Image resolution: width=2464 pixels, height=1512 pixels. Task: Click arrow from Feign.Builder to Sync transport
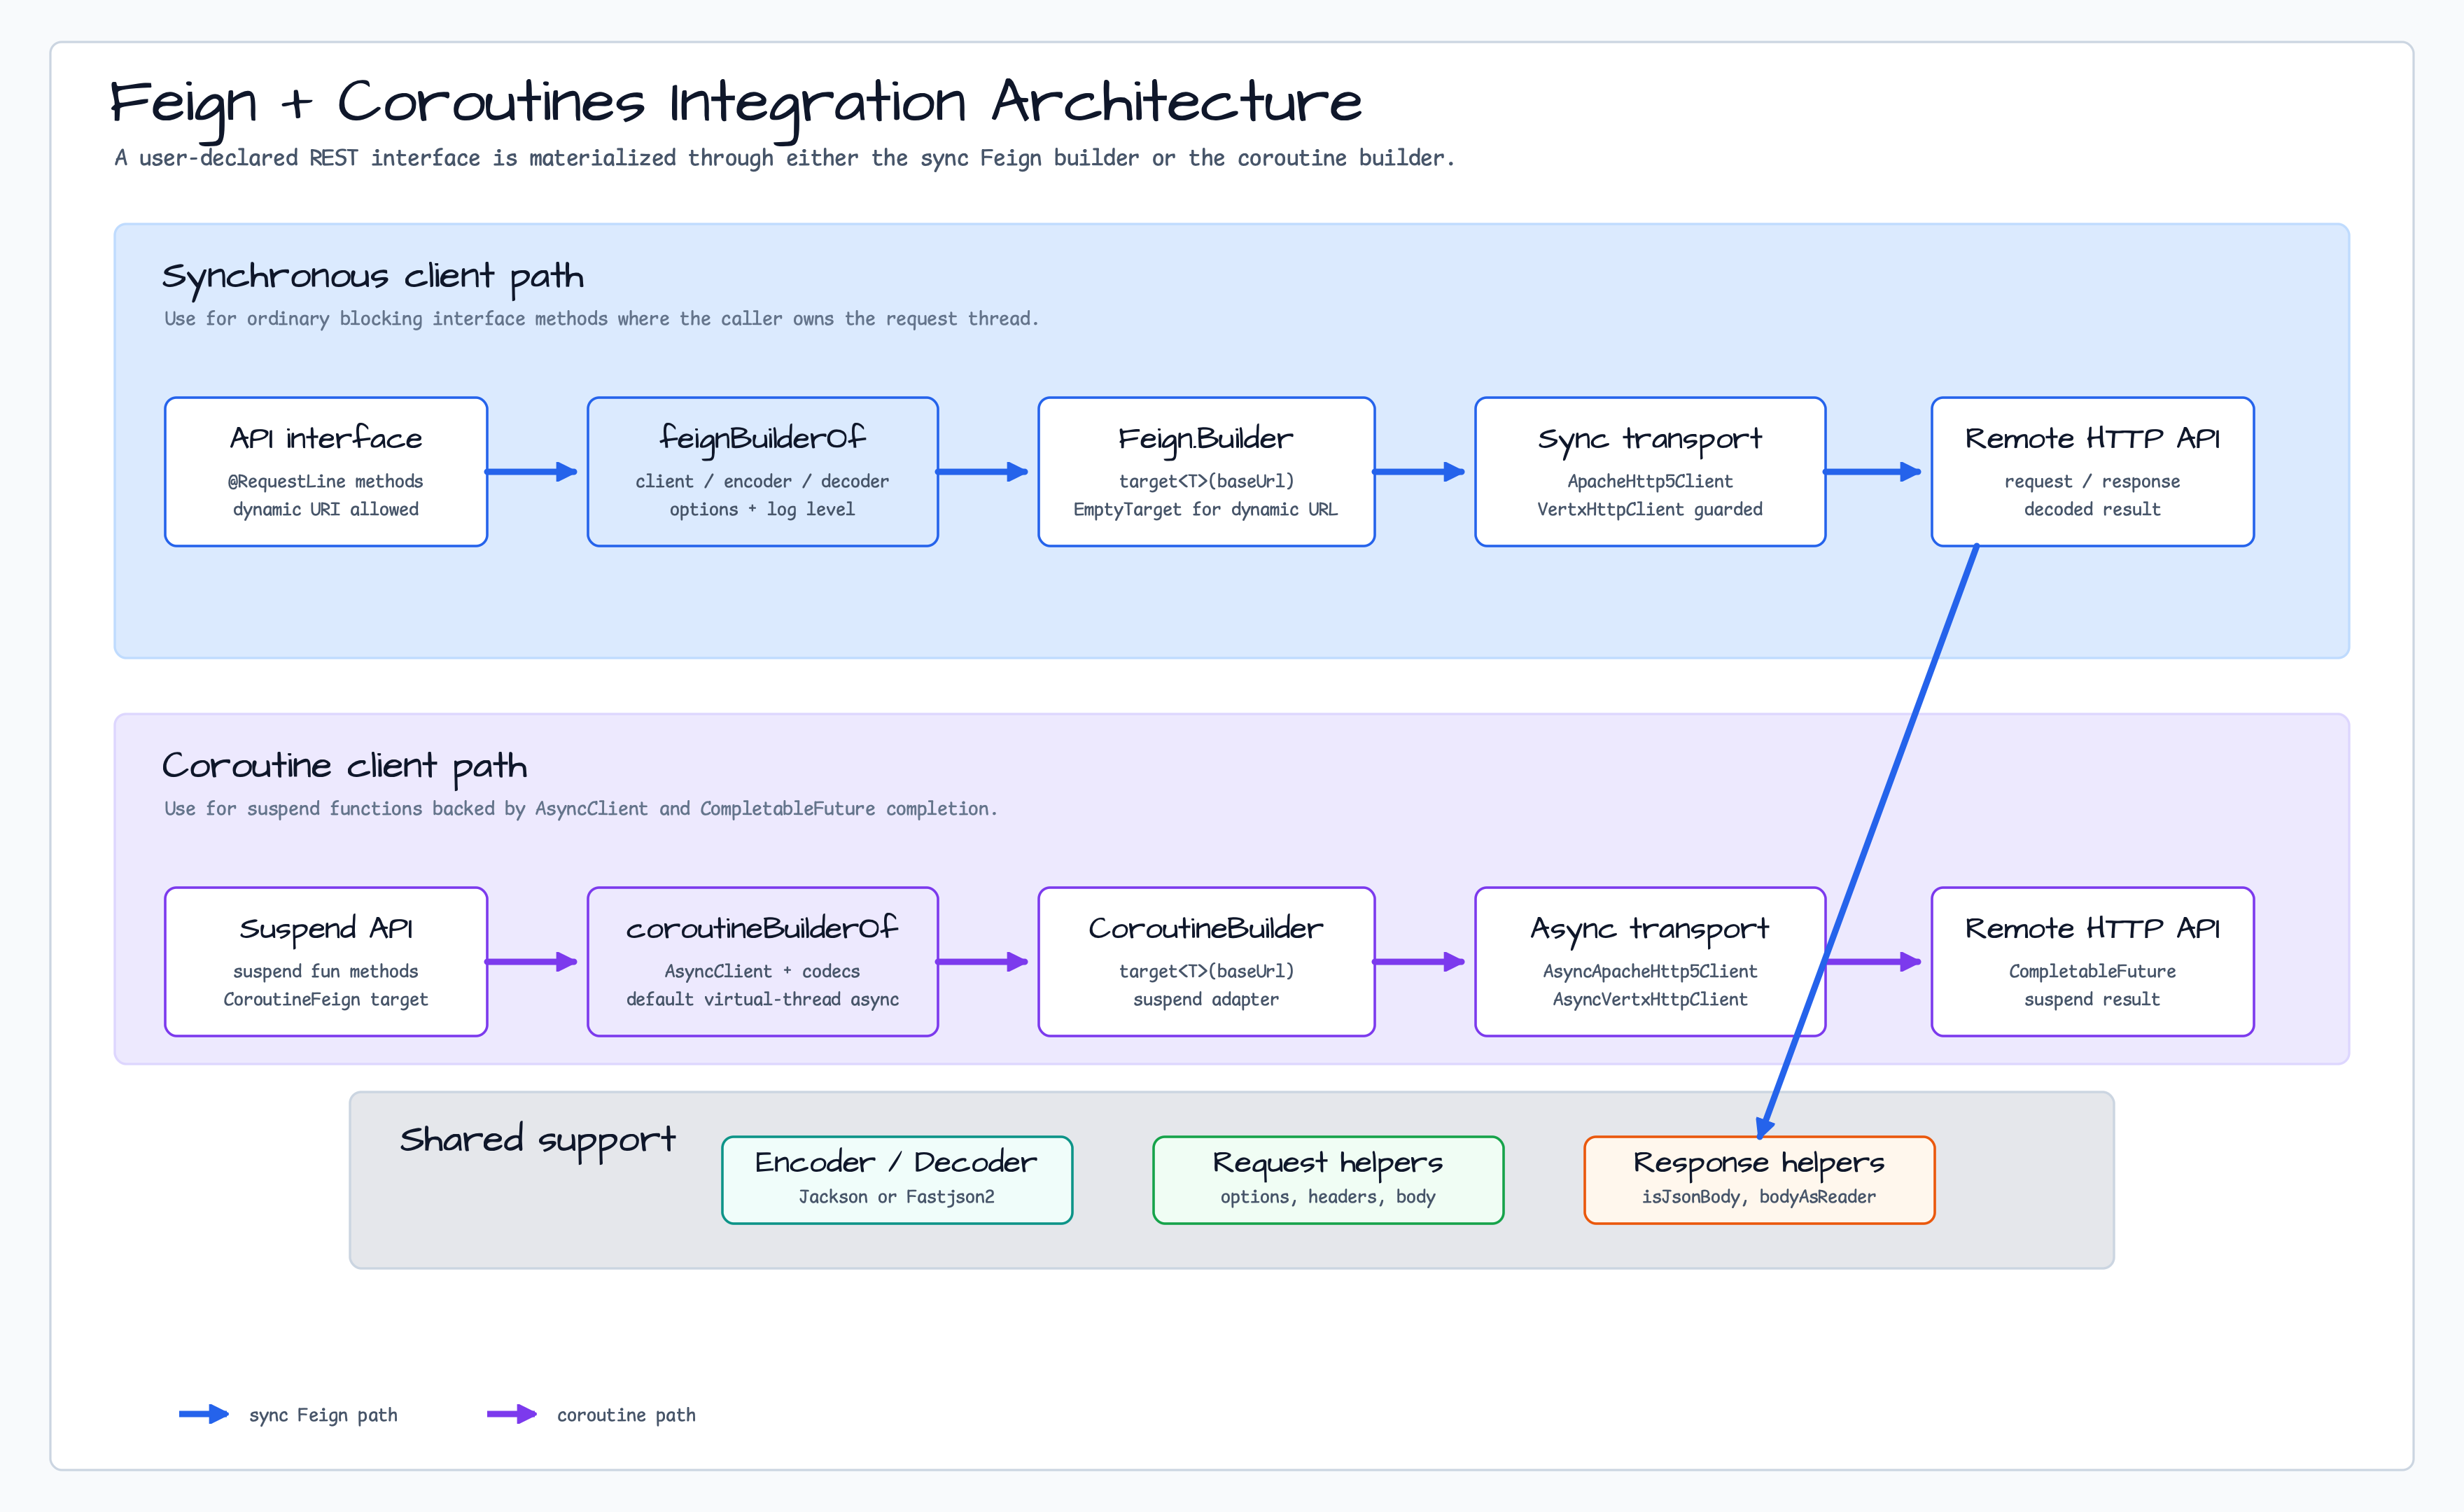pos(1420,472)
